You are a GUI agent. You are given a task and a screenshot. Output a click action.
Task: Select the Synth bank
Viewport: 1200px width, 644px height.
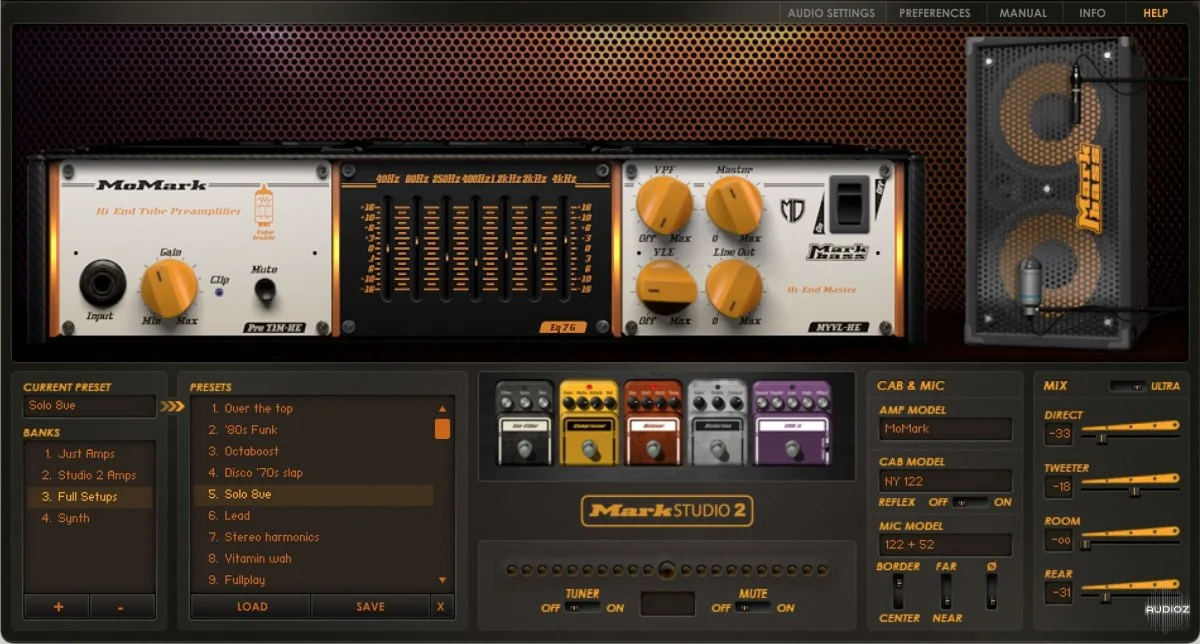tap(89, 518)
